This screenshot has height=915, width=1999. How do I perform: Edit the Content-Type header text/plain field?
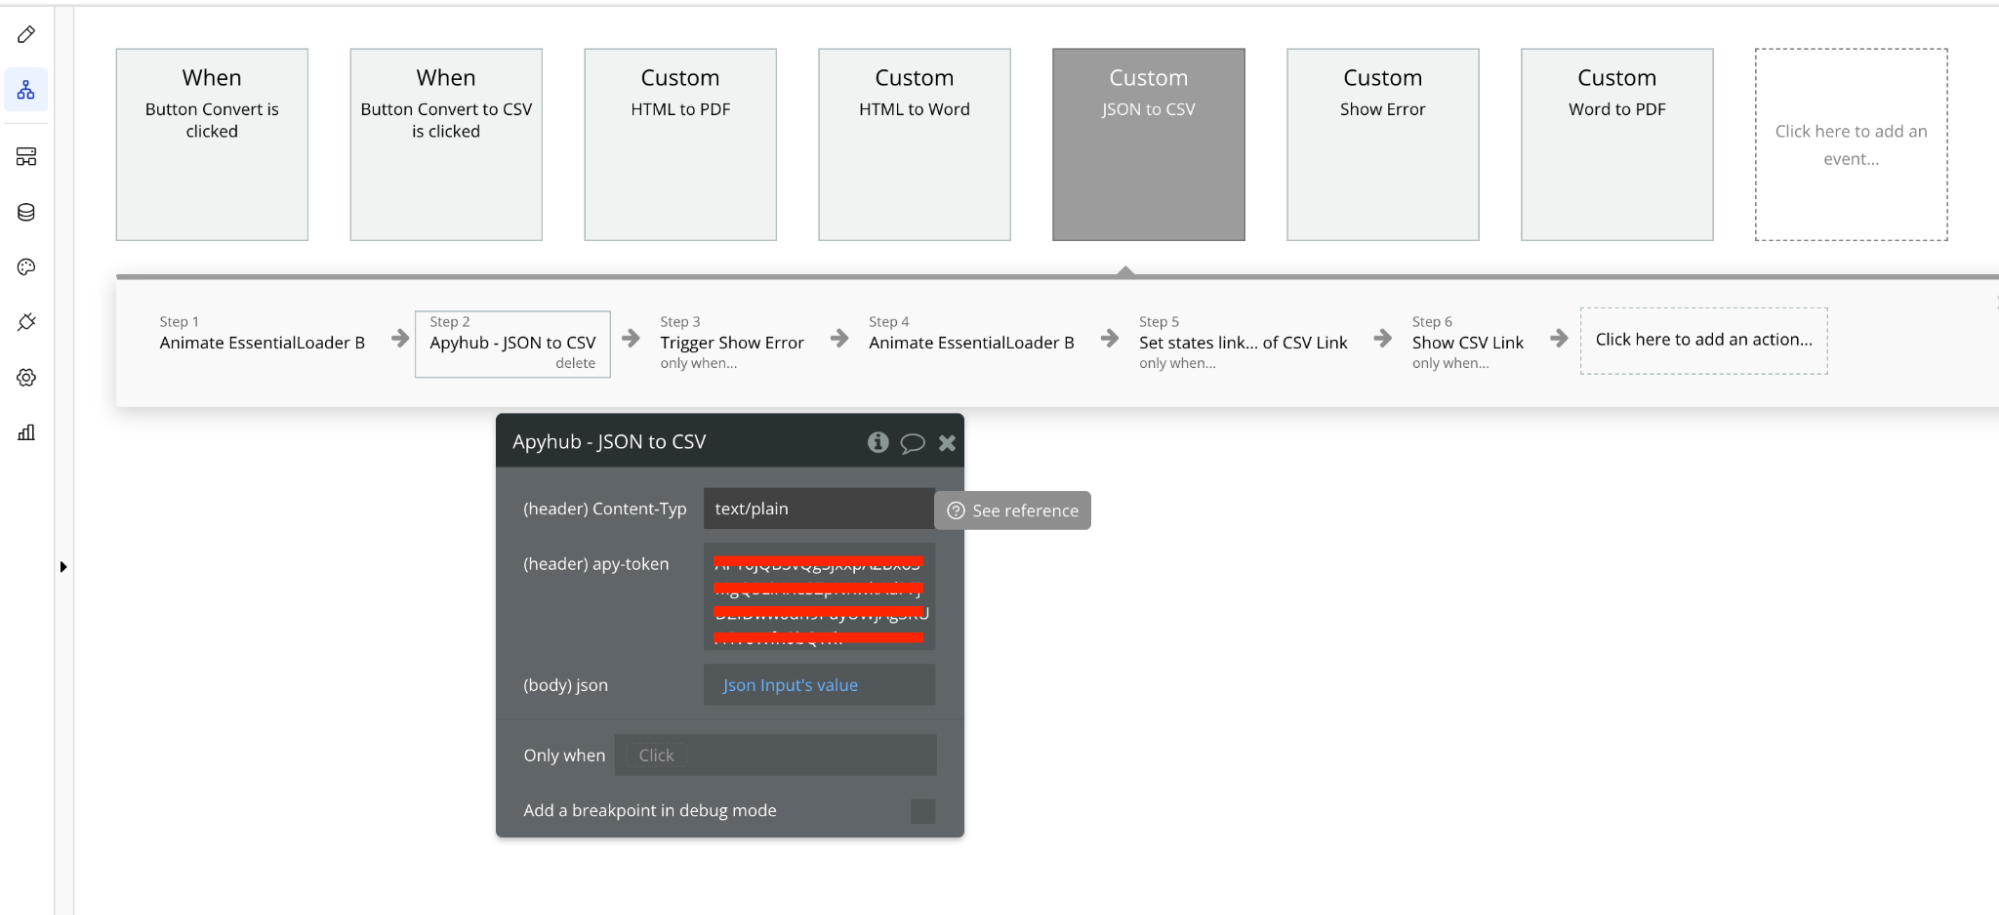[x=819, y=508]
